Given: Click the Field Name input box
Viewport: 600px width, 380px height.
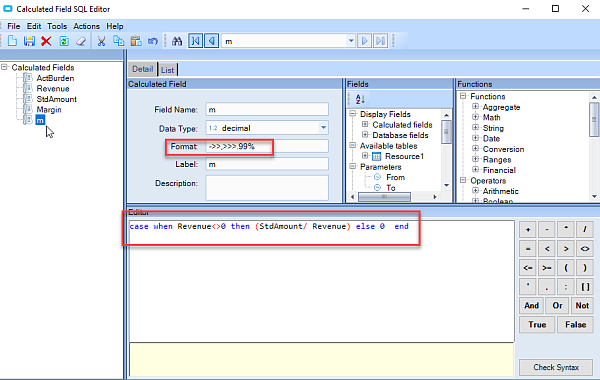Looking at the screenshot, I should click(x=267, y=109).
